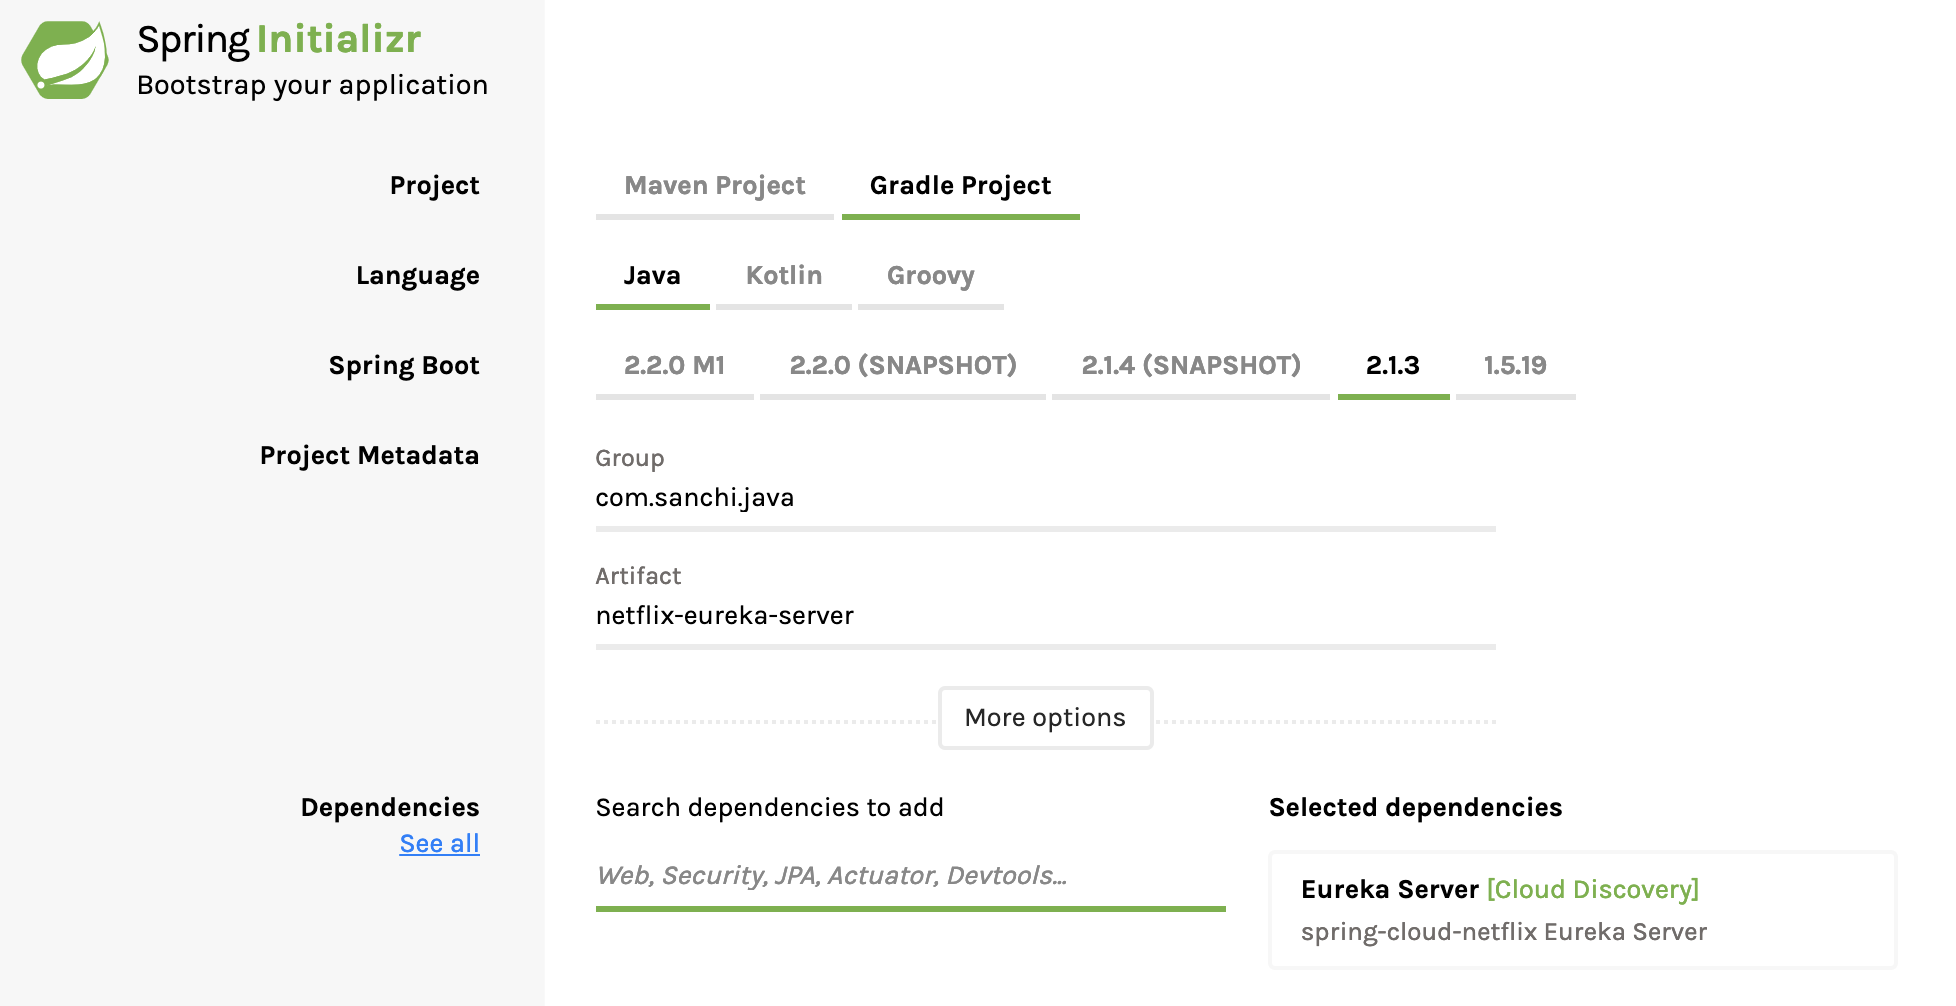Image resolution: width=1956 pixels, height=1006 pixels.
Task: Click the dependencies search box
Action: [x=910, y=877]
